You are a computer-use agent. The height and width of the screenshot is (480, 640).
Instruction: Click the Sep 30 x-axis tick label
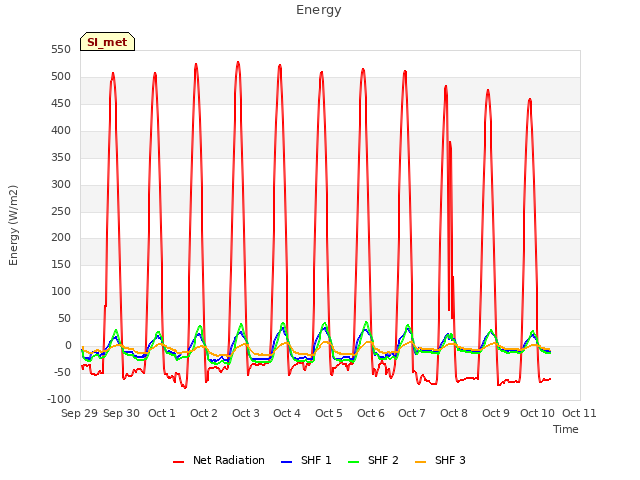coord(121,413)
